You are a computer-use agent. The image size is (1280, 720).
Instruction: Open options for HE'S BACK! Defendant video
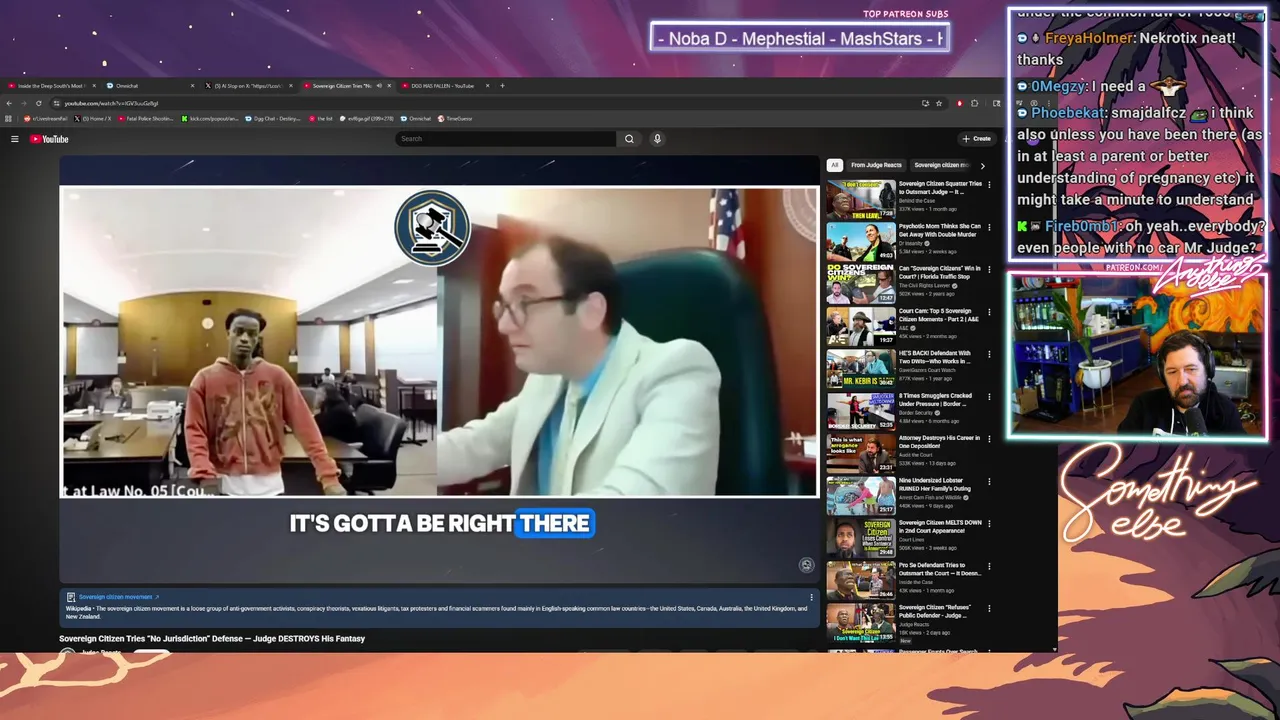click(x=989, y=354)
